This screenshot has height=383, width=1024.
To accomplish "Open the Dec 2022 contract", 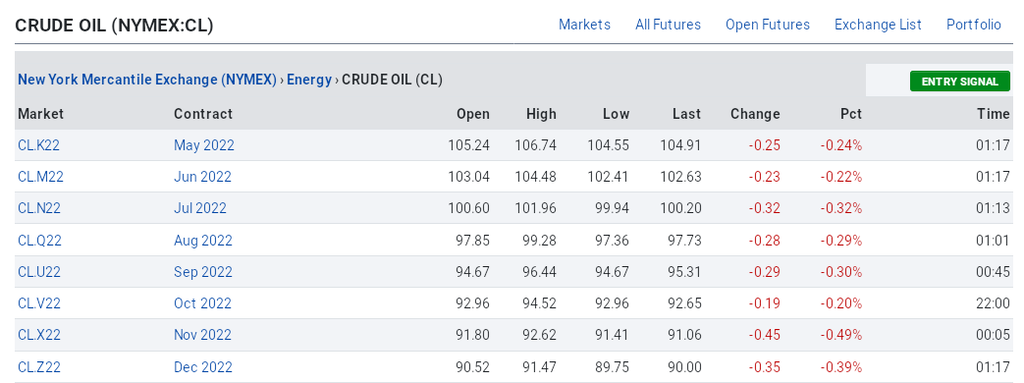I will point(203,367).
